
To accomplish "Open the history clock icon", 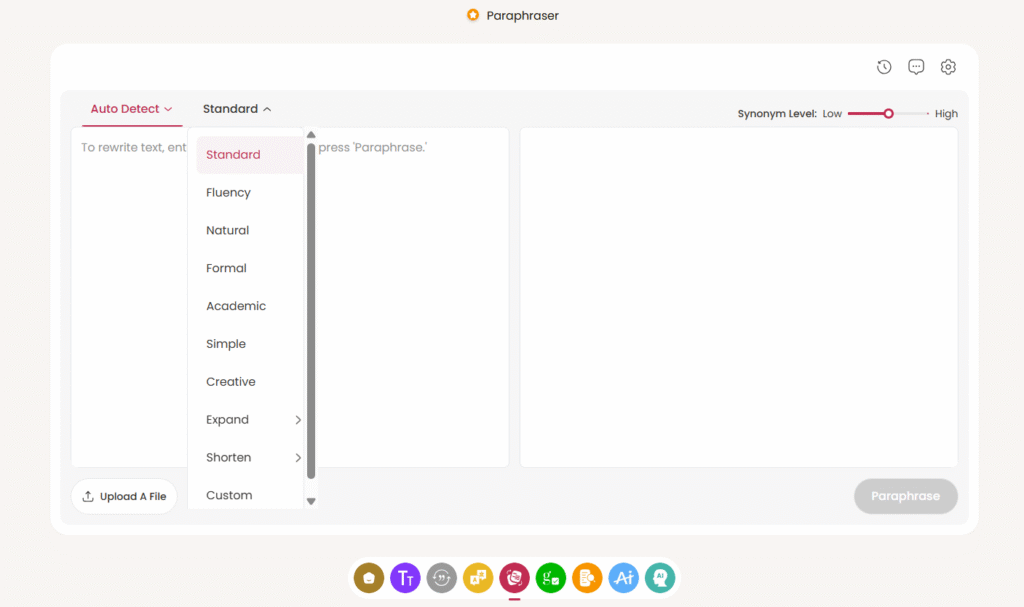I will click(x=884, y=67).
